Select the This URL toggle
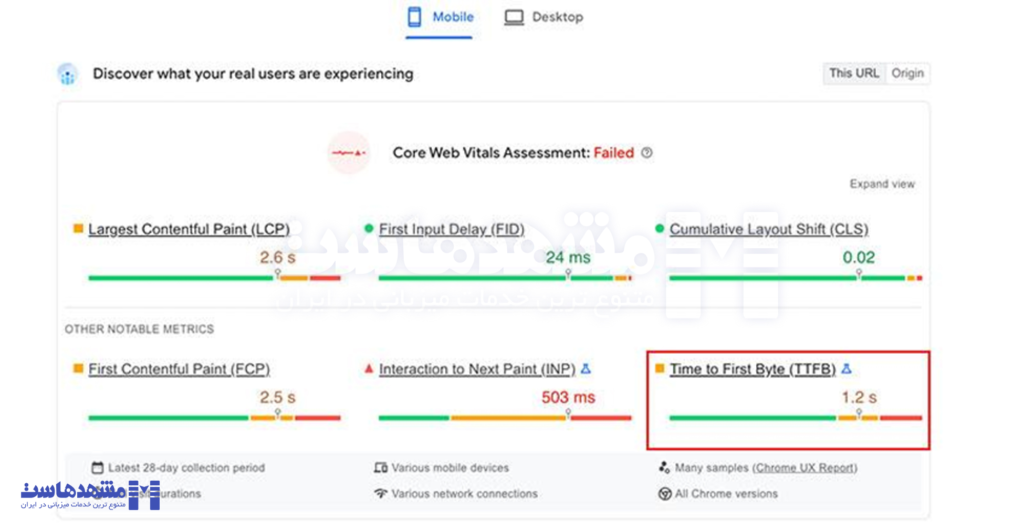The image size is (1024, 531). pos(853,73)
